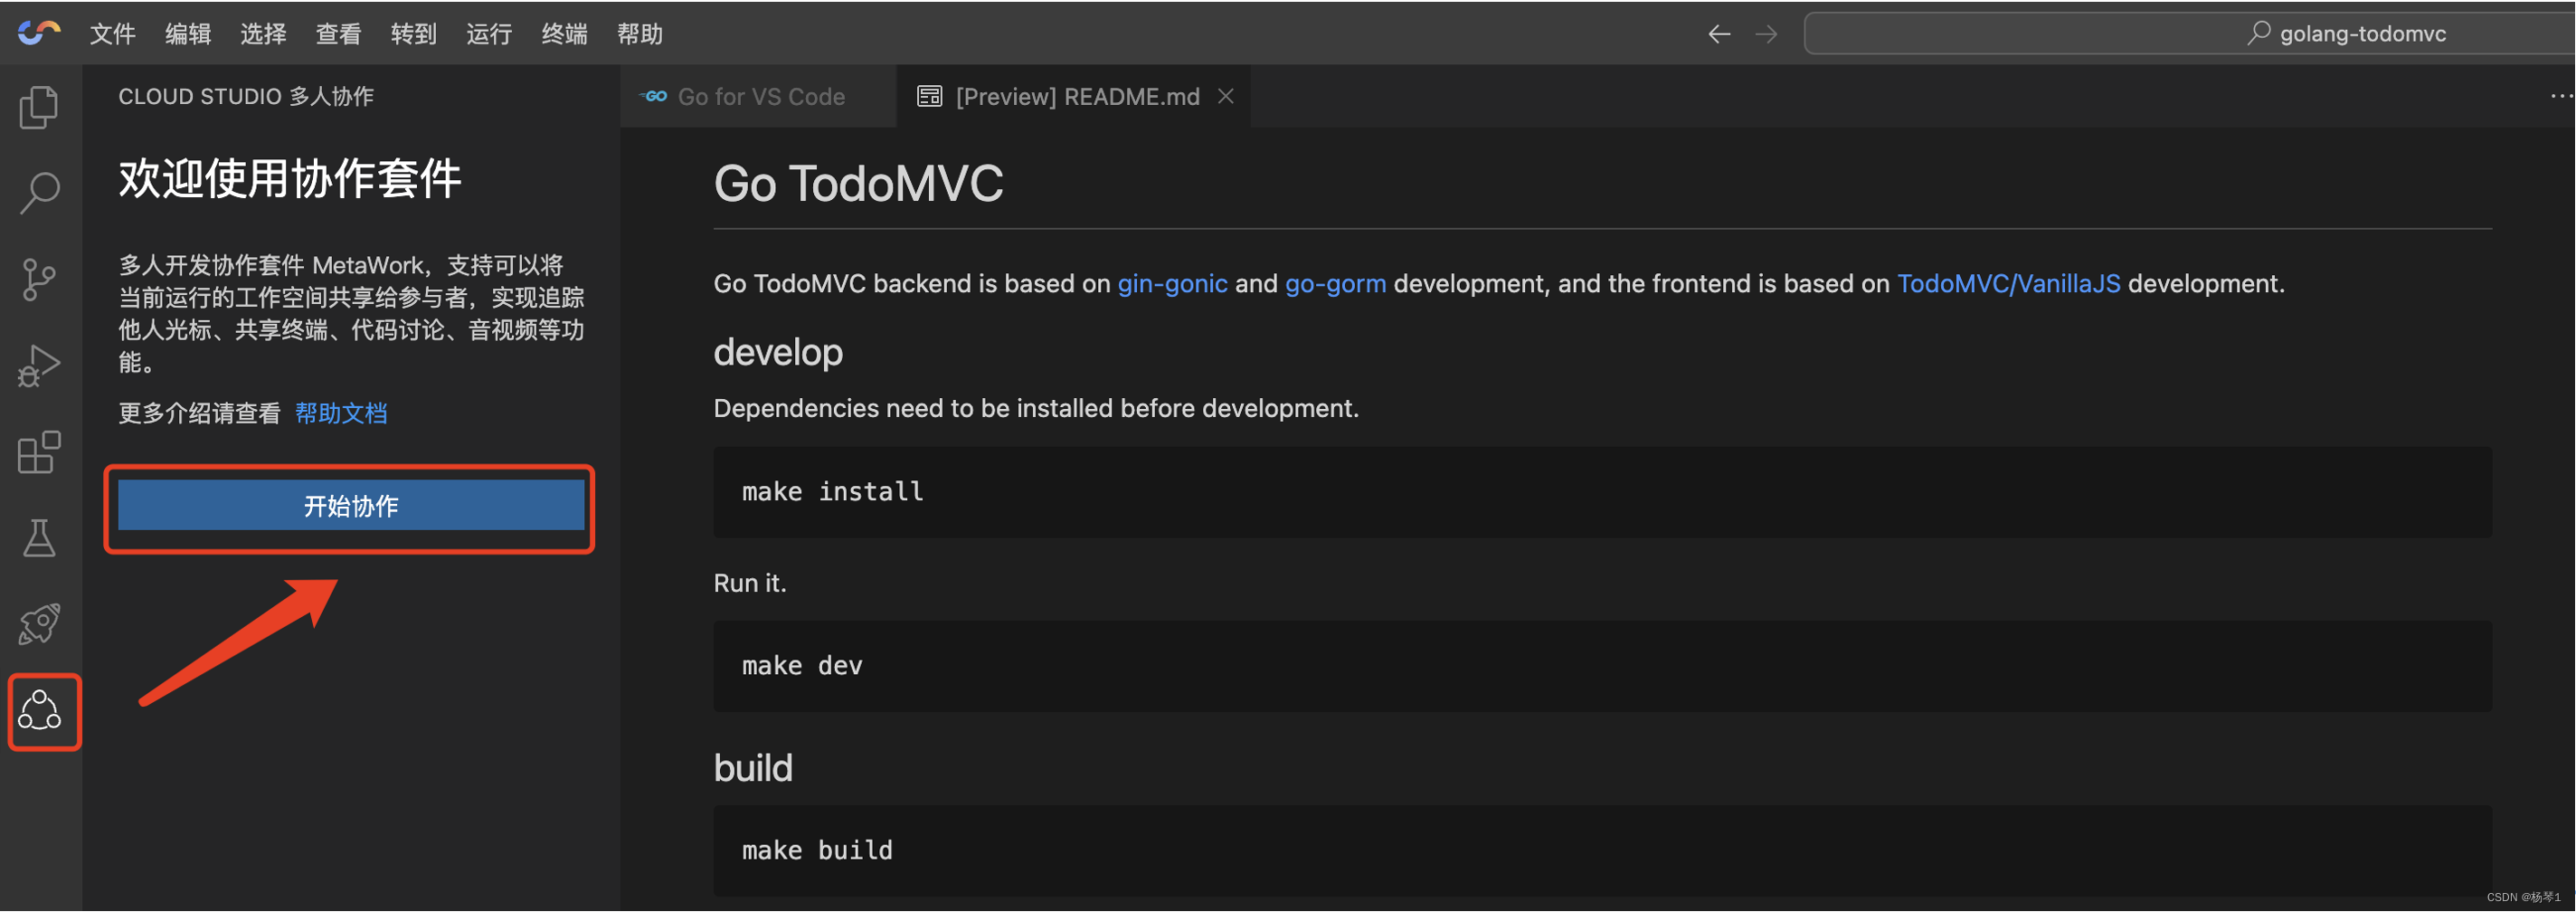The image size is (2576, 912).
Task: Select the [Preview] README.md tab
Action: click(1073, 96)
